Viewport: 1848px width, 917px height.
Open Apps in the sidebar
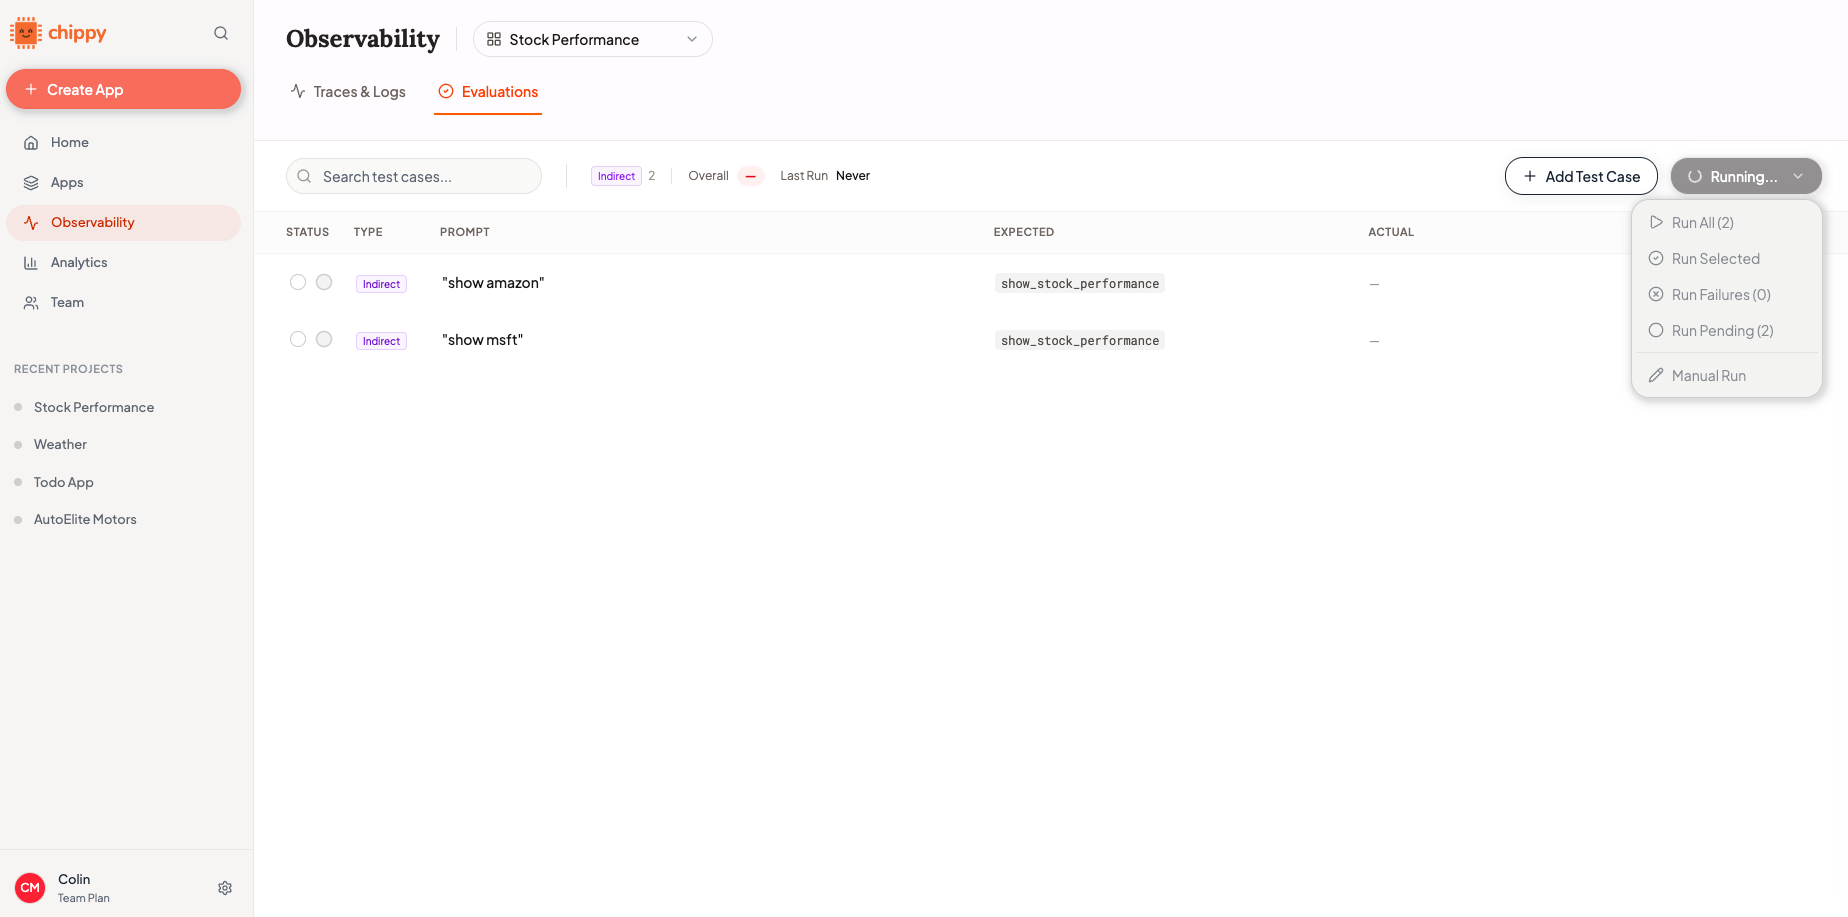(124, 183)
